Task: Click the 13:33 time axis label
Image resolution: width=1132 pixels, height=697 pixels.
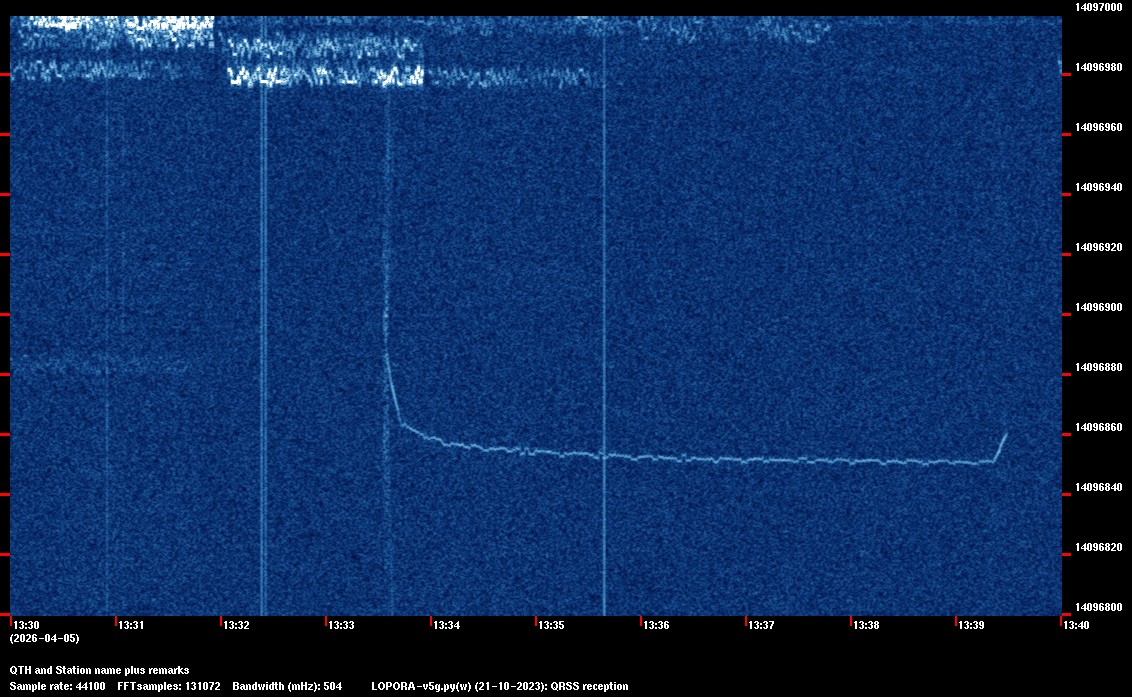Action: [341, 625]
